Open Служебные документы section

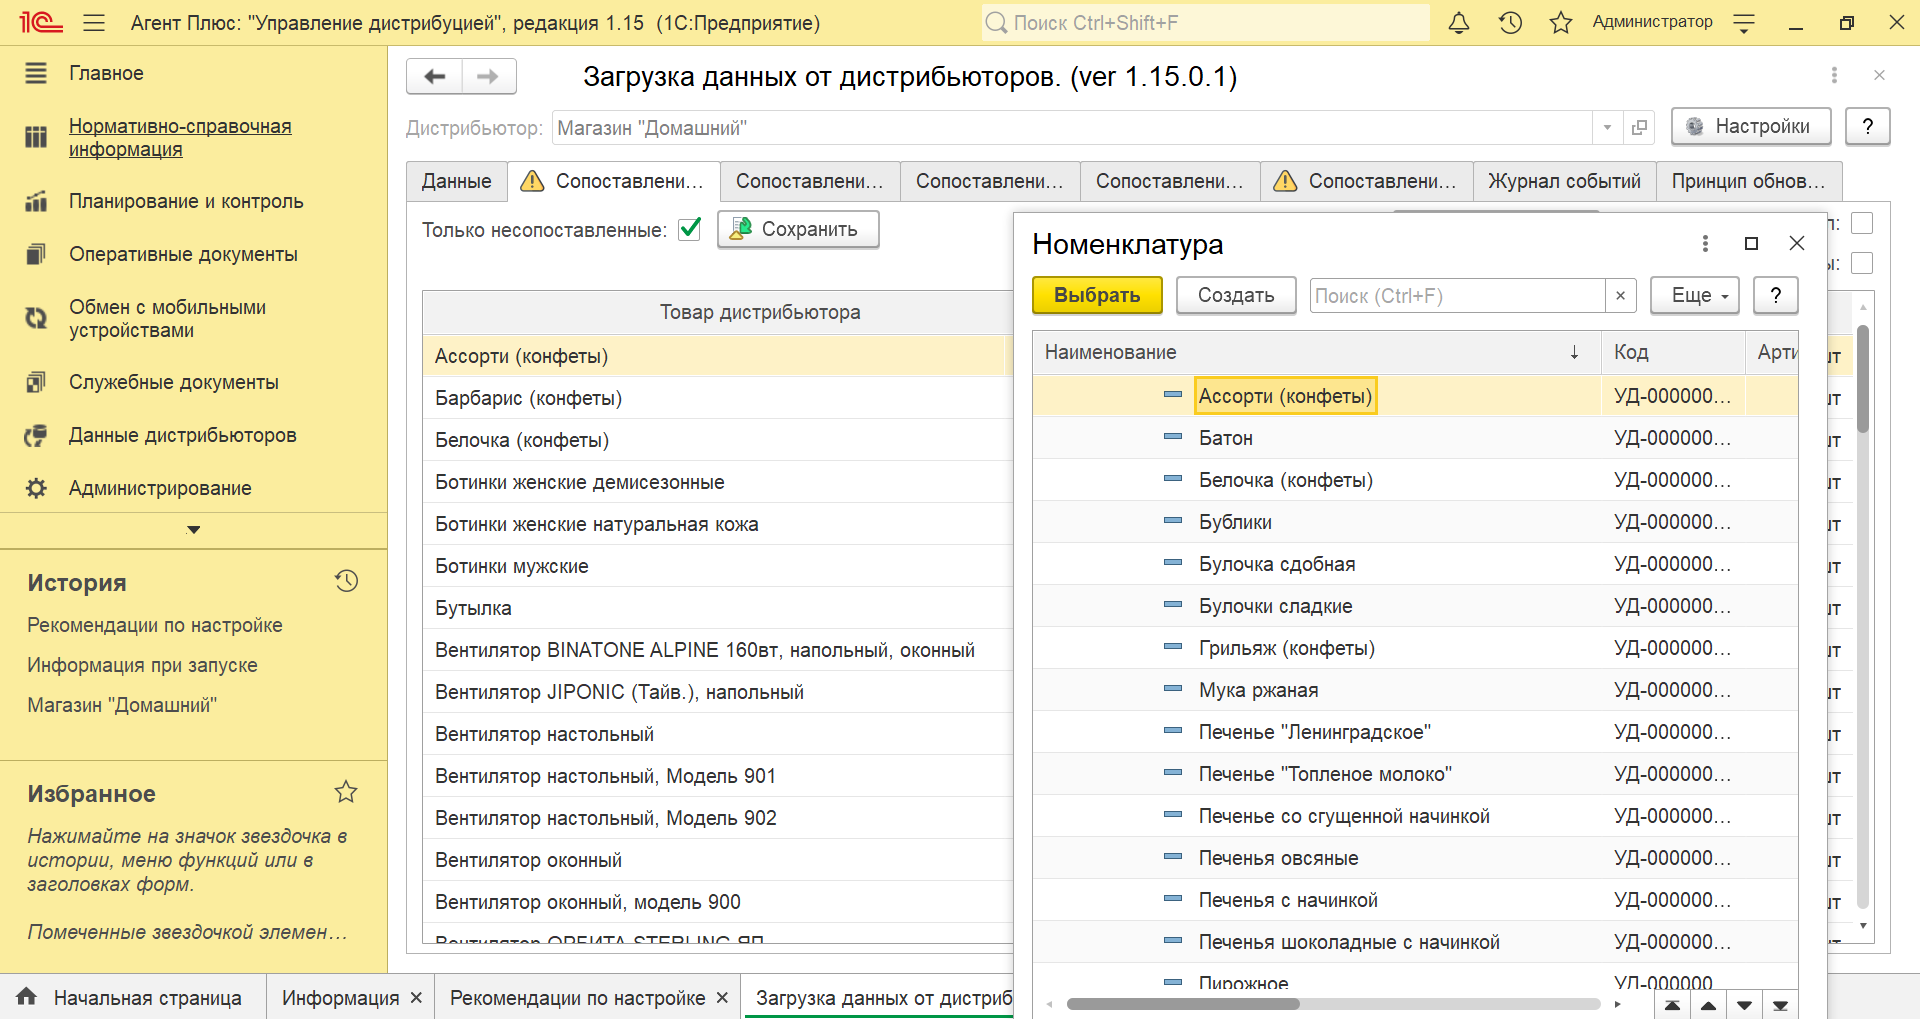point(174,382)
